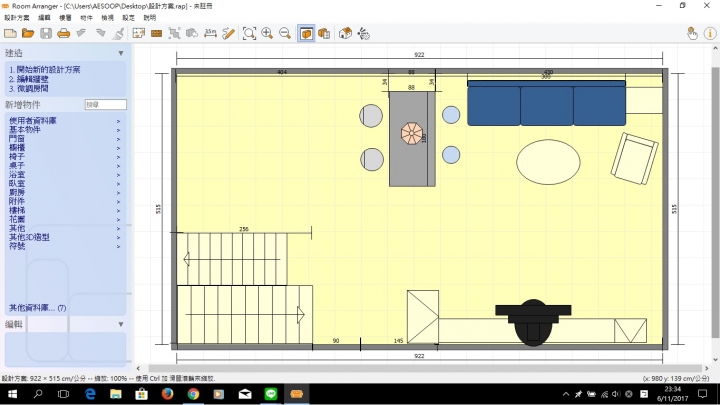Image resolution: width=720 pixels, height=405 pixels.
Task: Zoom out with the minus magnifier
Action: [285, 34]
